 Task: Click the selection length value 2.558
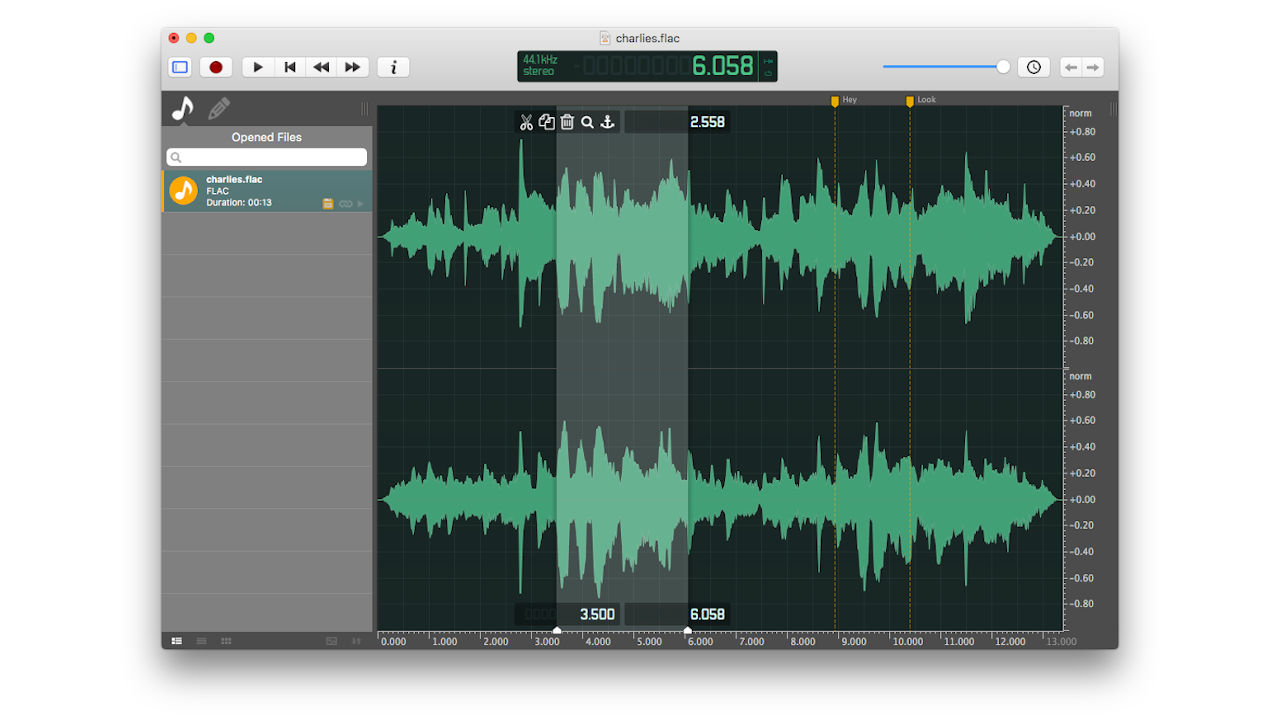pyautogui.click(x=707, y=122)
